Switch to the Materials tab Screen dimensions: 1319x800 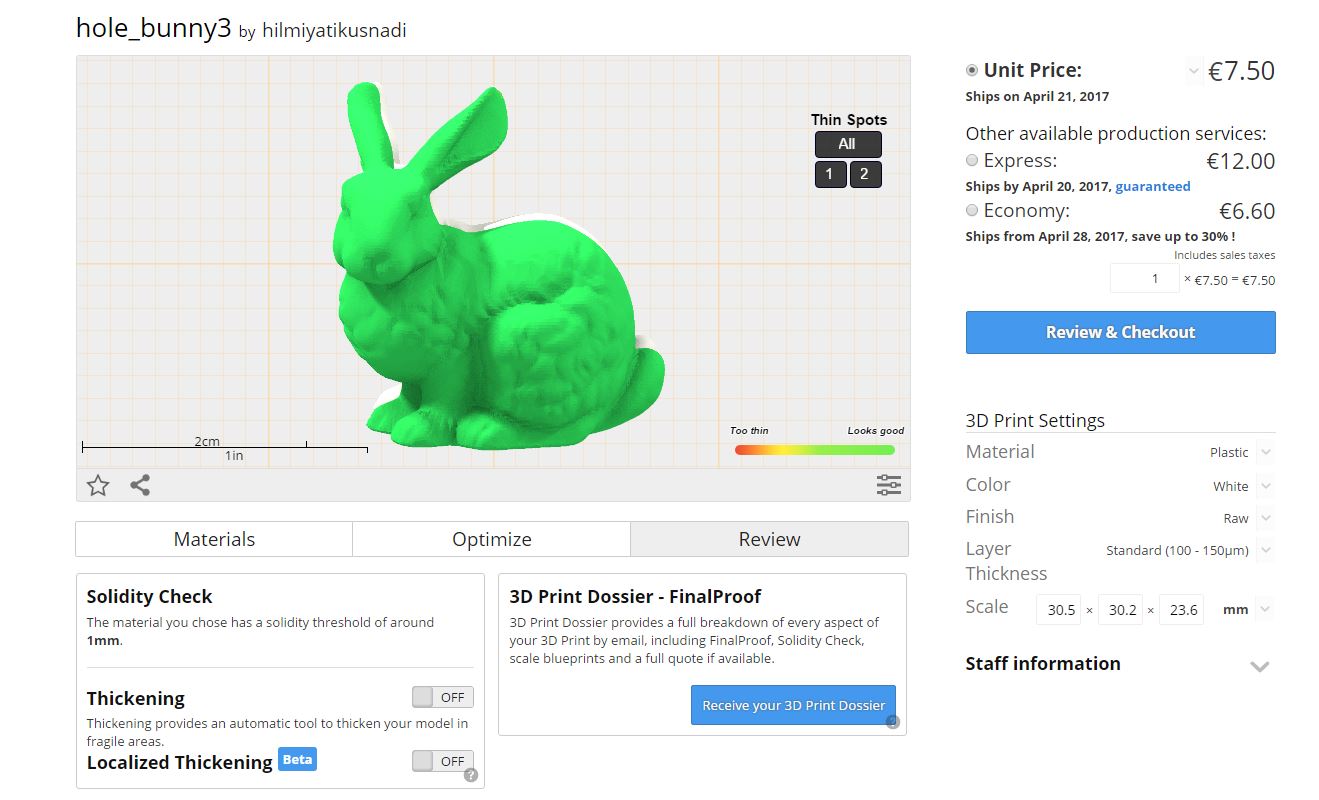[x=214, y=539]
